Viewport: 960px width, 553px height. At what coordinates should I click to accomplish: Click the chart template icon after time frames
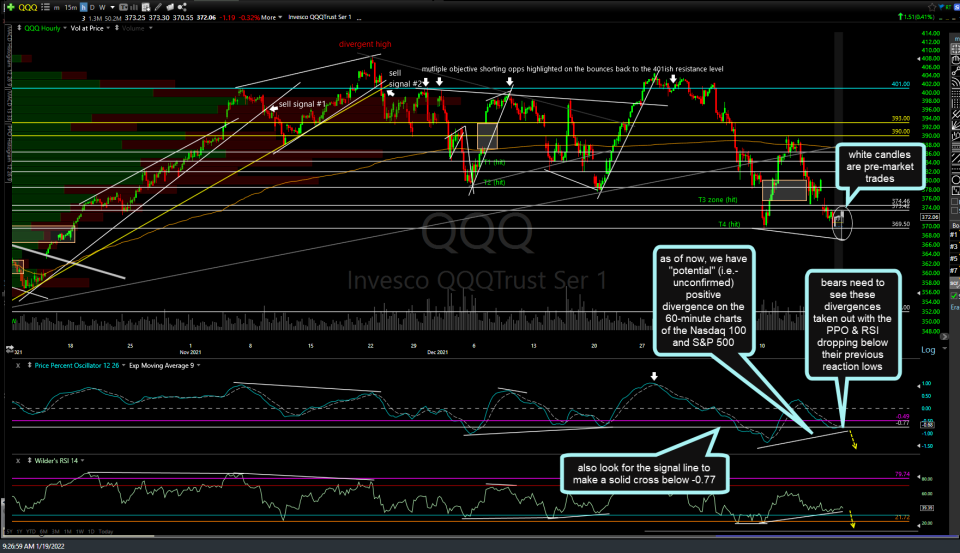pos(123,7)
